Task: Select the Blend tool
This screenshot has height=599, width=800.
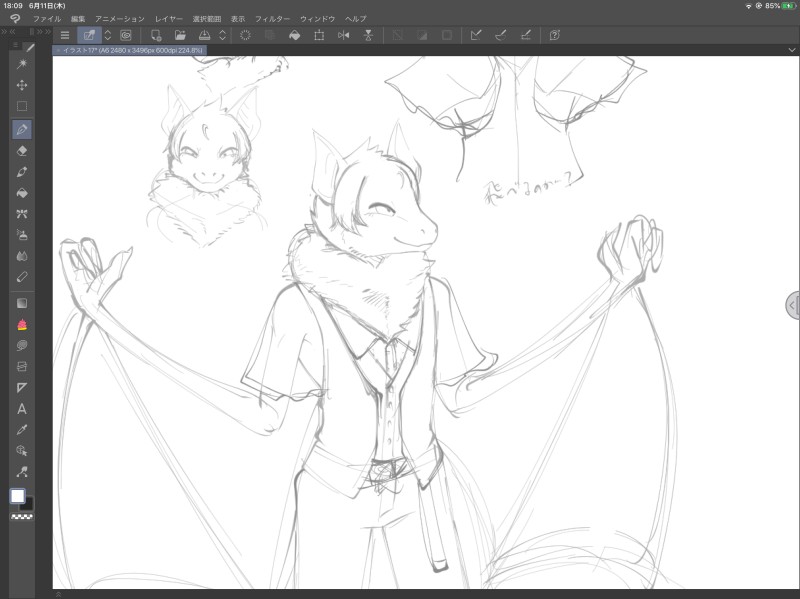Action: coord(22,256)
